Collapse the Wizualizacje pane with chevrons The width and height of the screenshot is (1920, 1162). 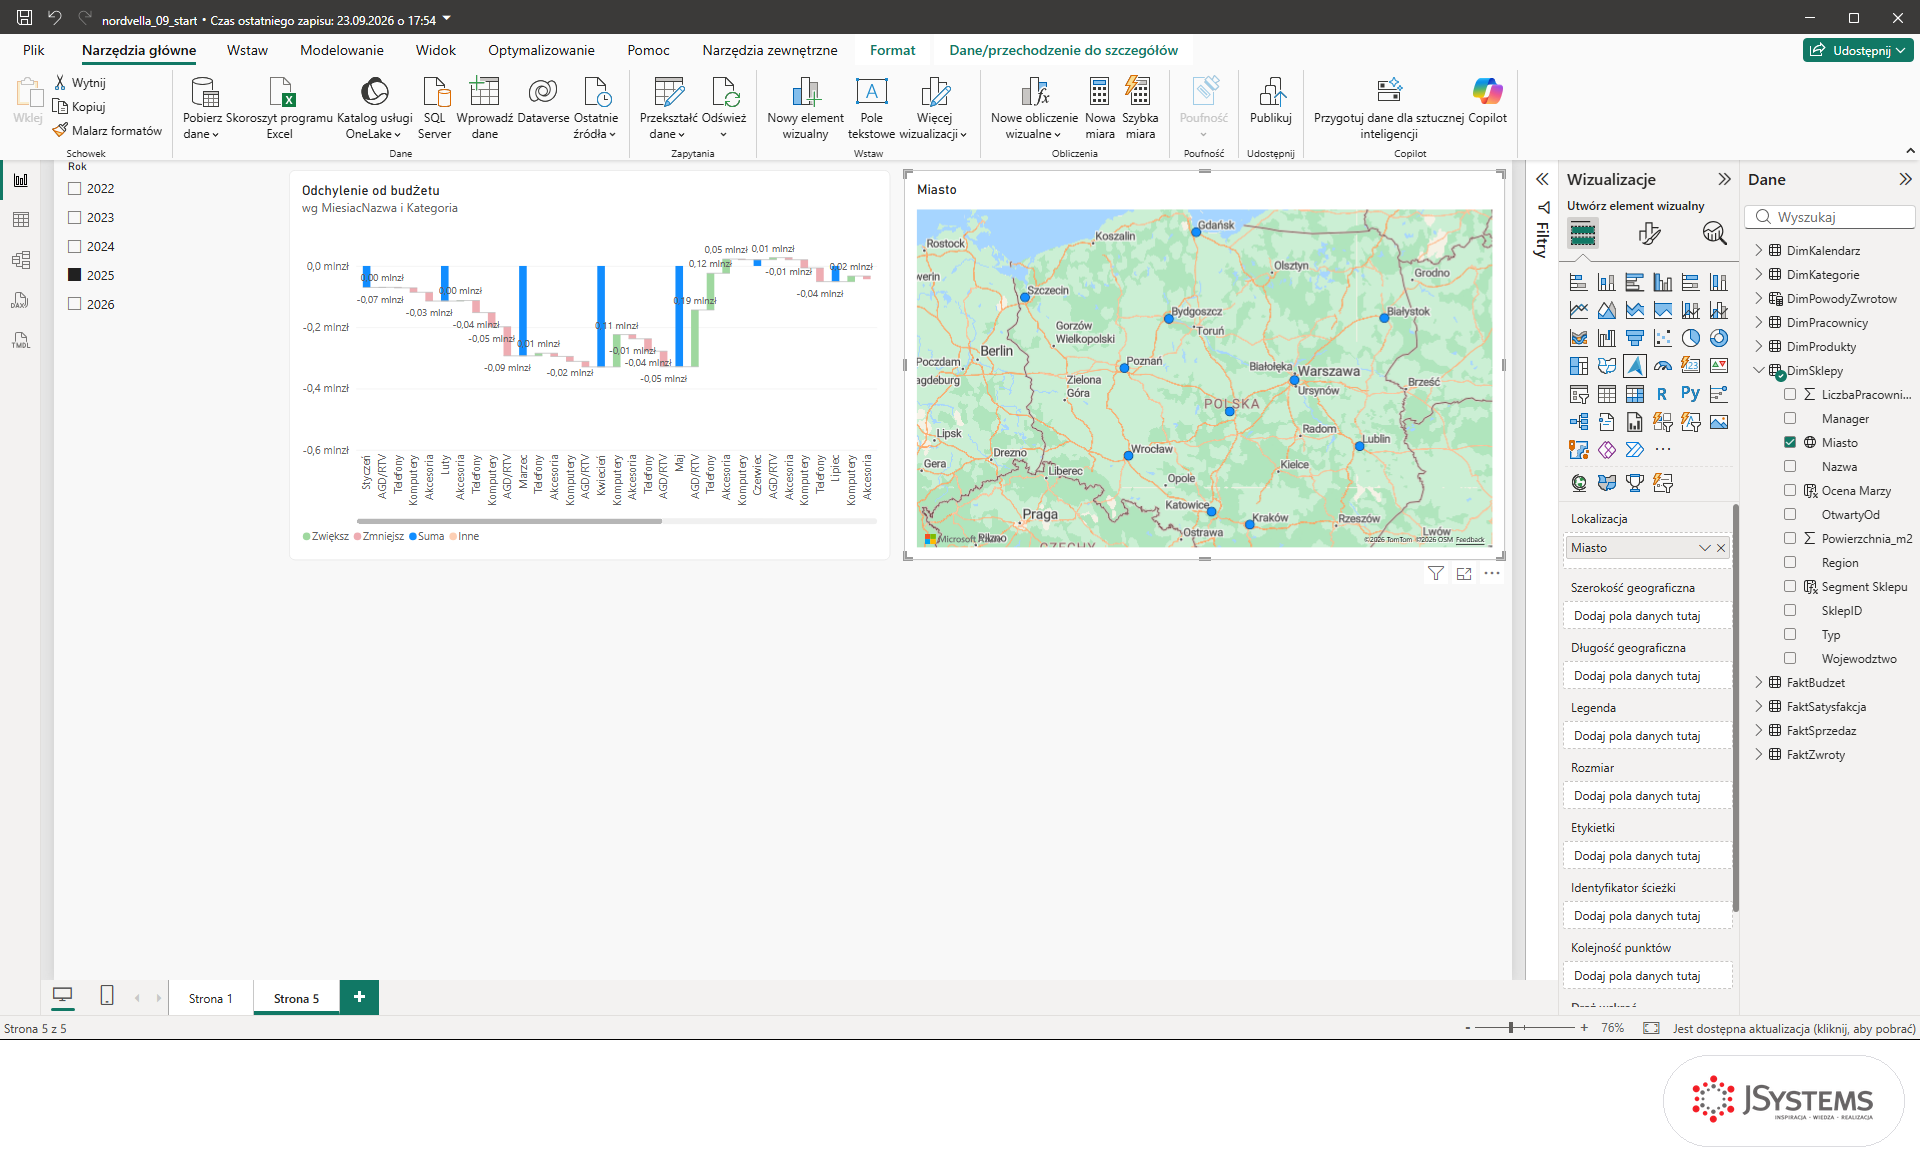1724,179
